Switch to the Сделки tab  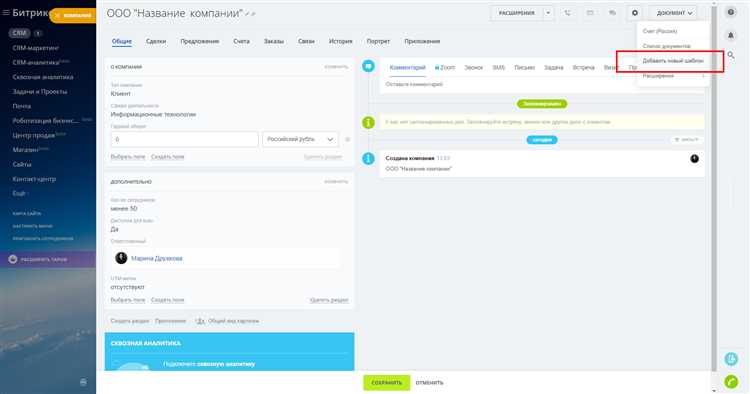(x=156, y=42)
